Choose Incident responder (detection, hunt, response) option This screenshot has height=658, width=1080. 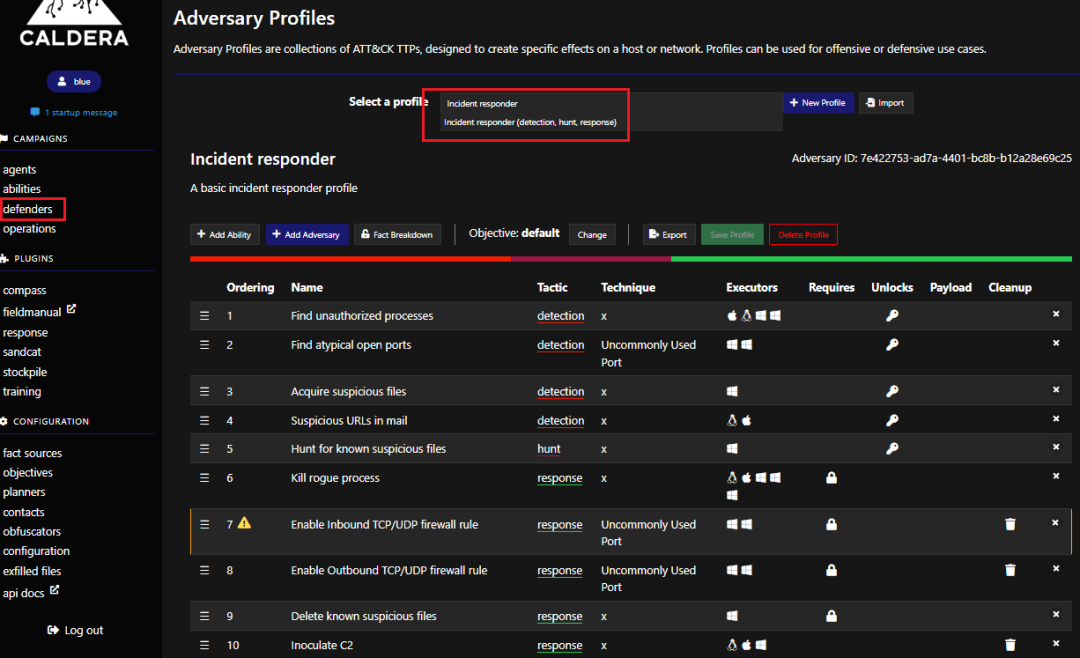(530, 122)
